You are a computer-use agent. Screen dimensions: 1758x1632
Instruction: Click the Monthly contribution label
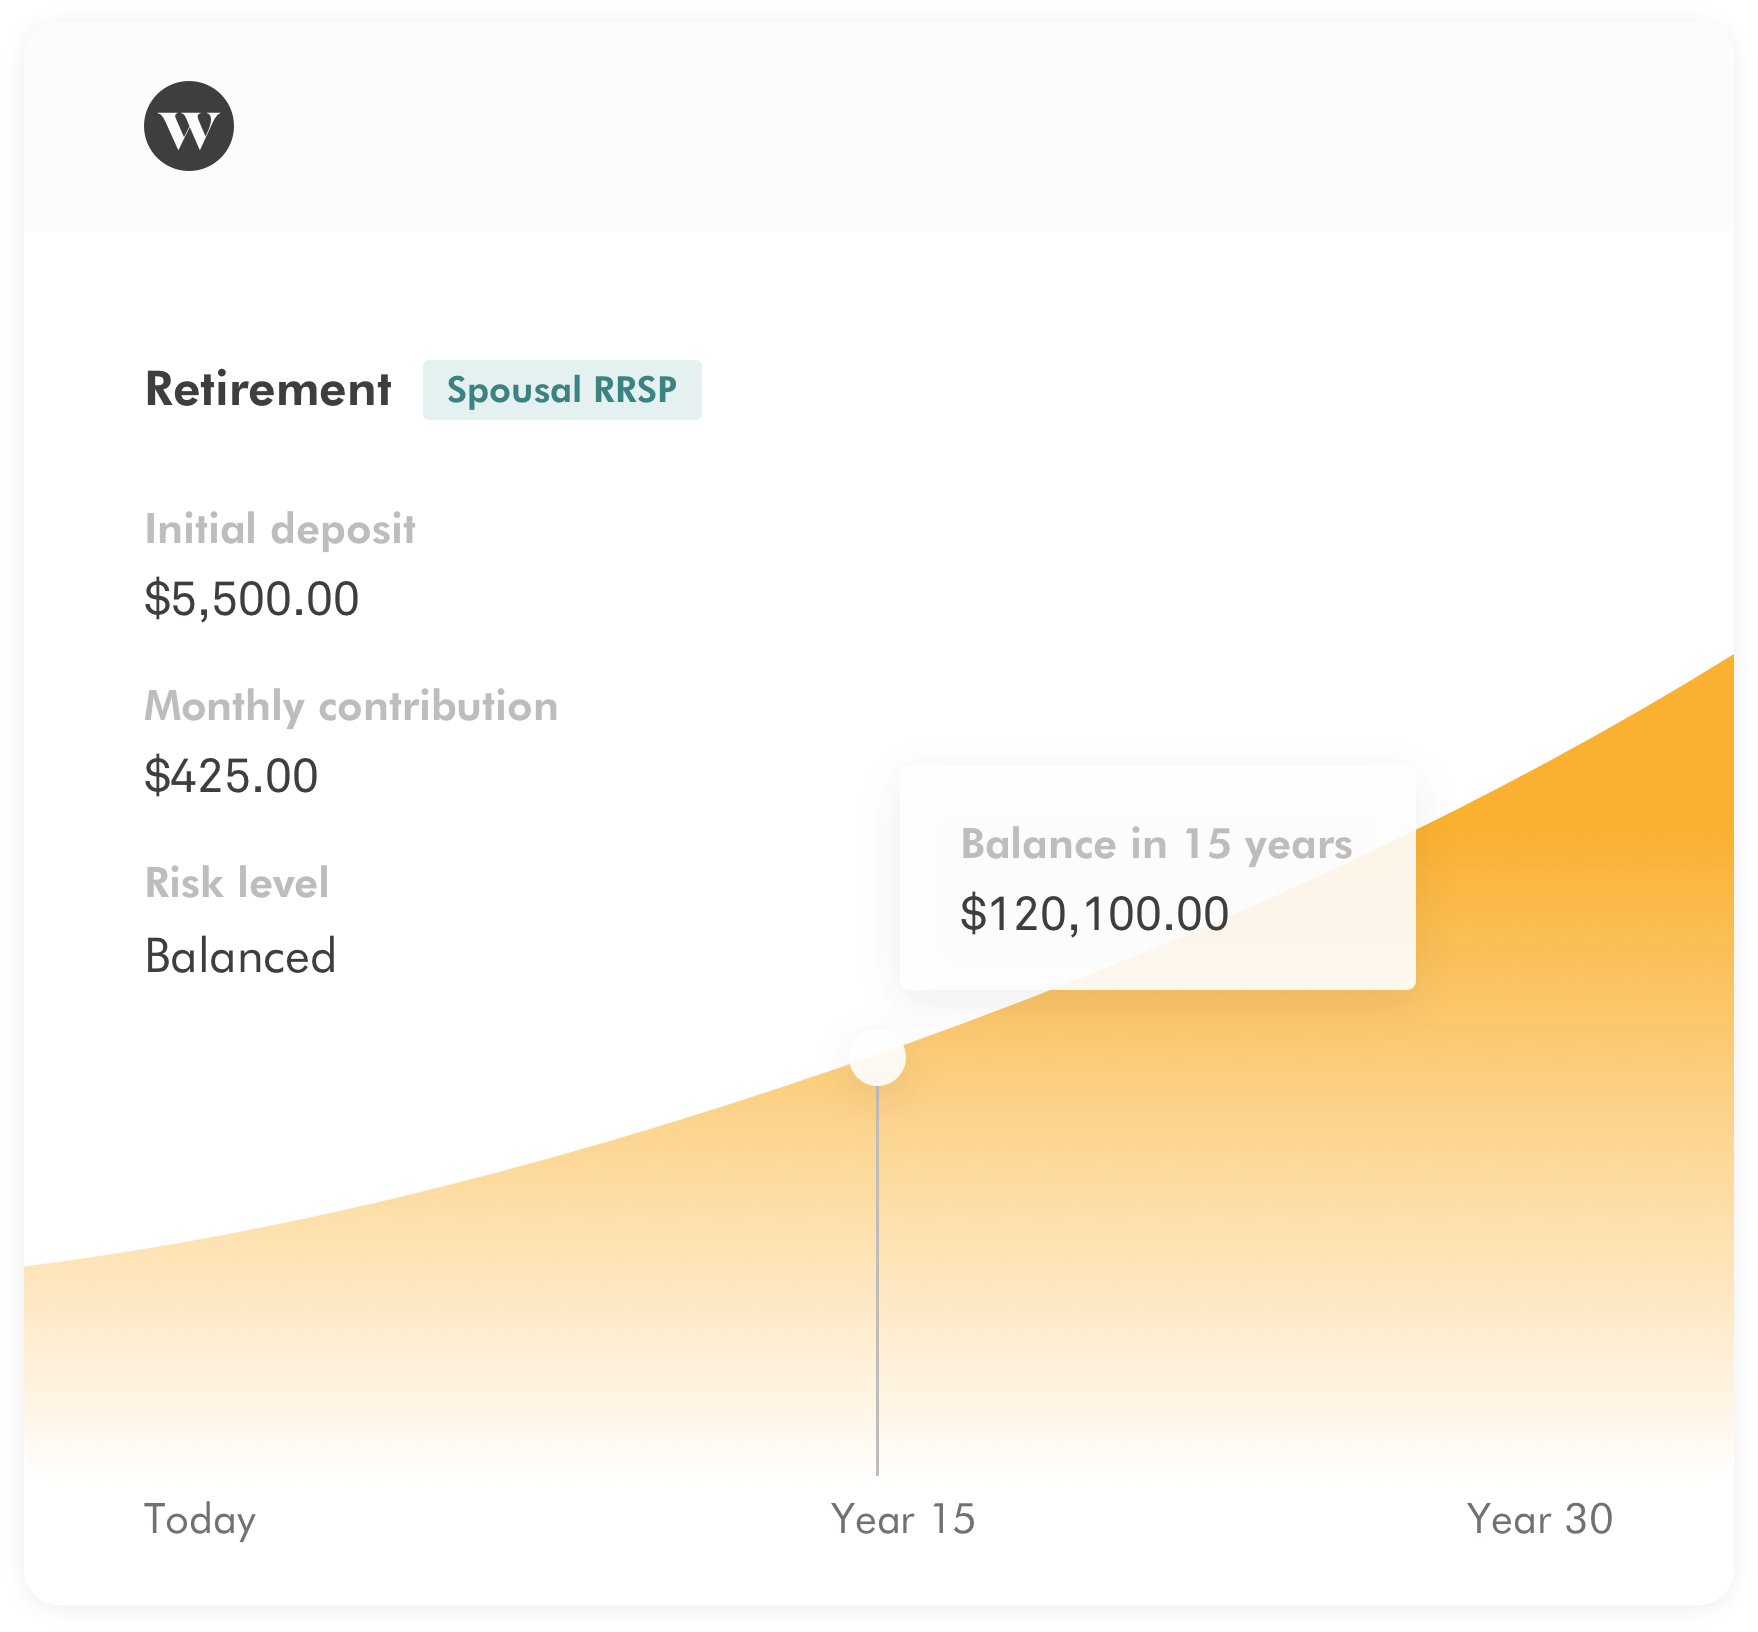click(351, 706)
